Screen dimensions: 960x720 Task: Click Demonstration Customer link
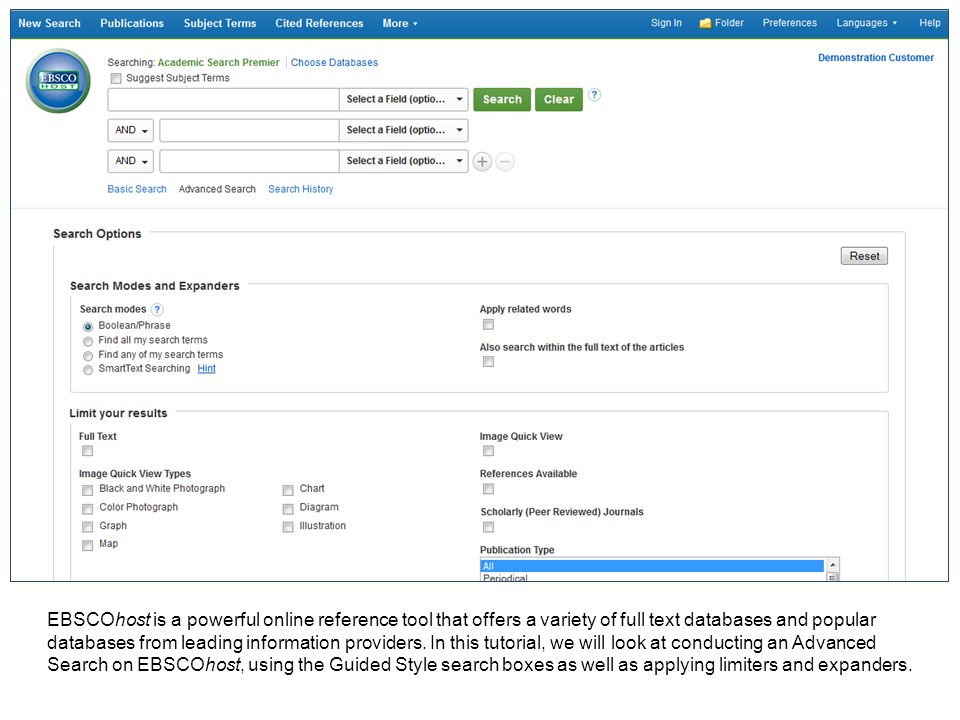(876, 58)
